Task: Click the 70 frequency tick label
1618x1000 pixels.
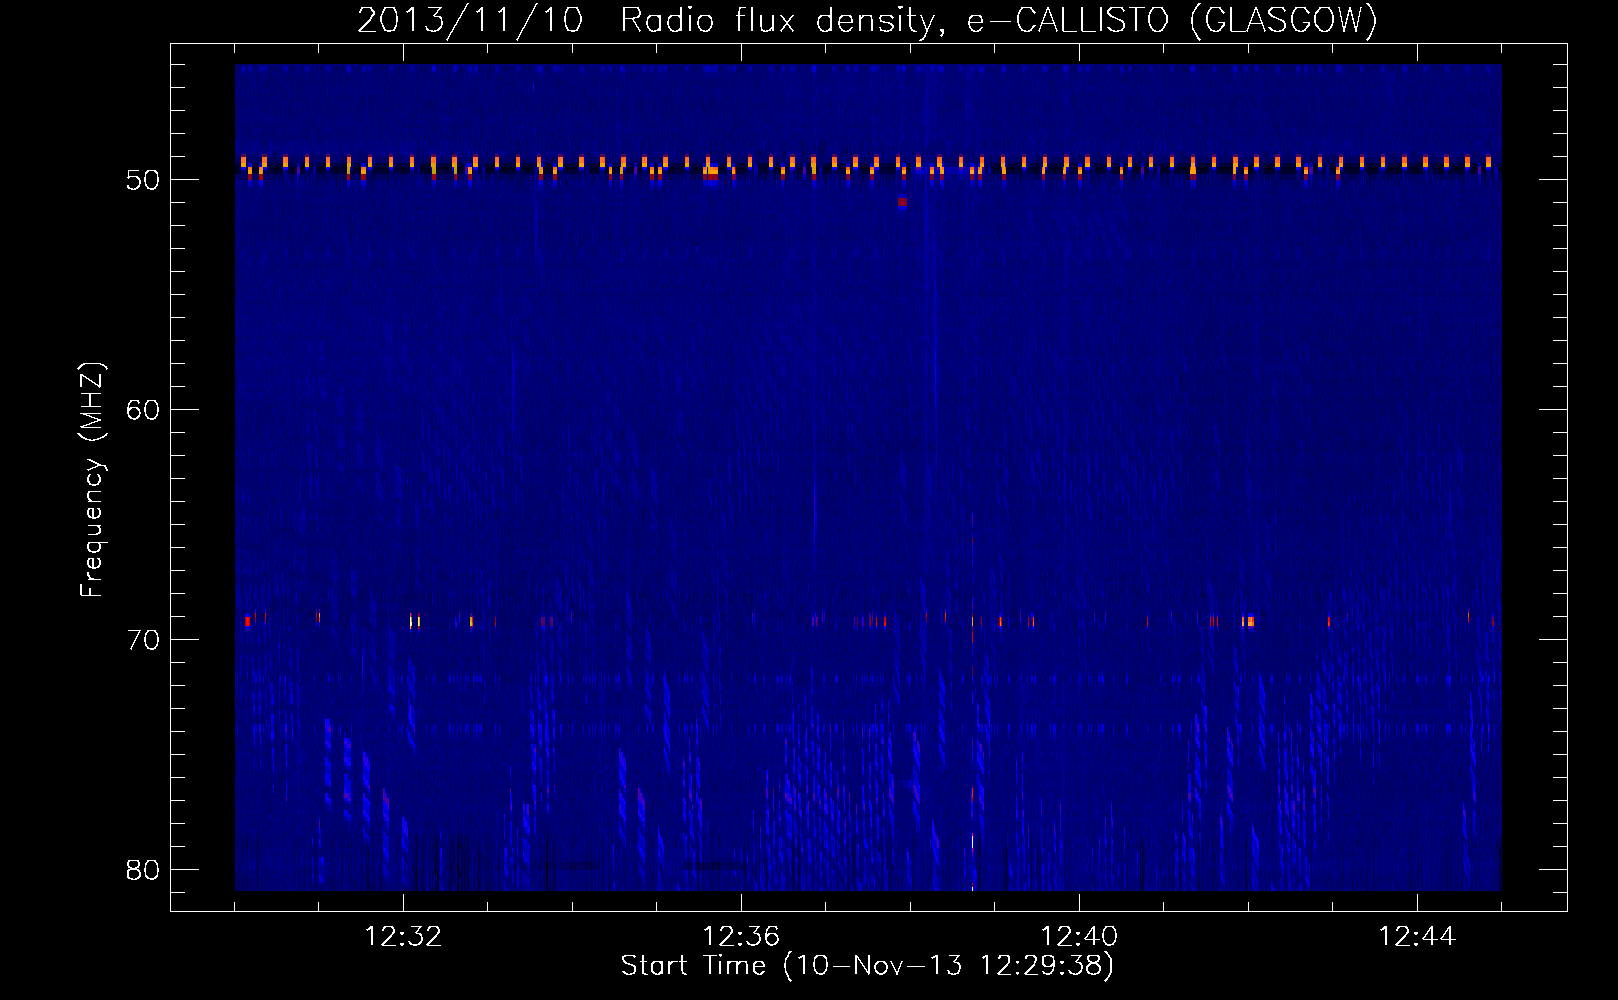Action: point(143,640)
